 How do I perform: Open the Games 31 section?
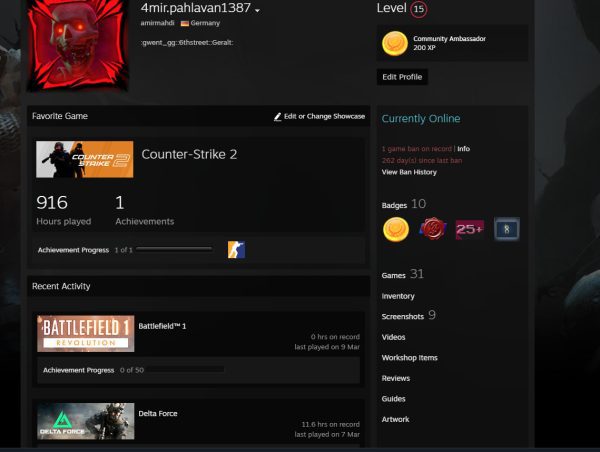403,274
